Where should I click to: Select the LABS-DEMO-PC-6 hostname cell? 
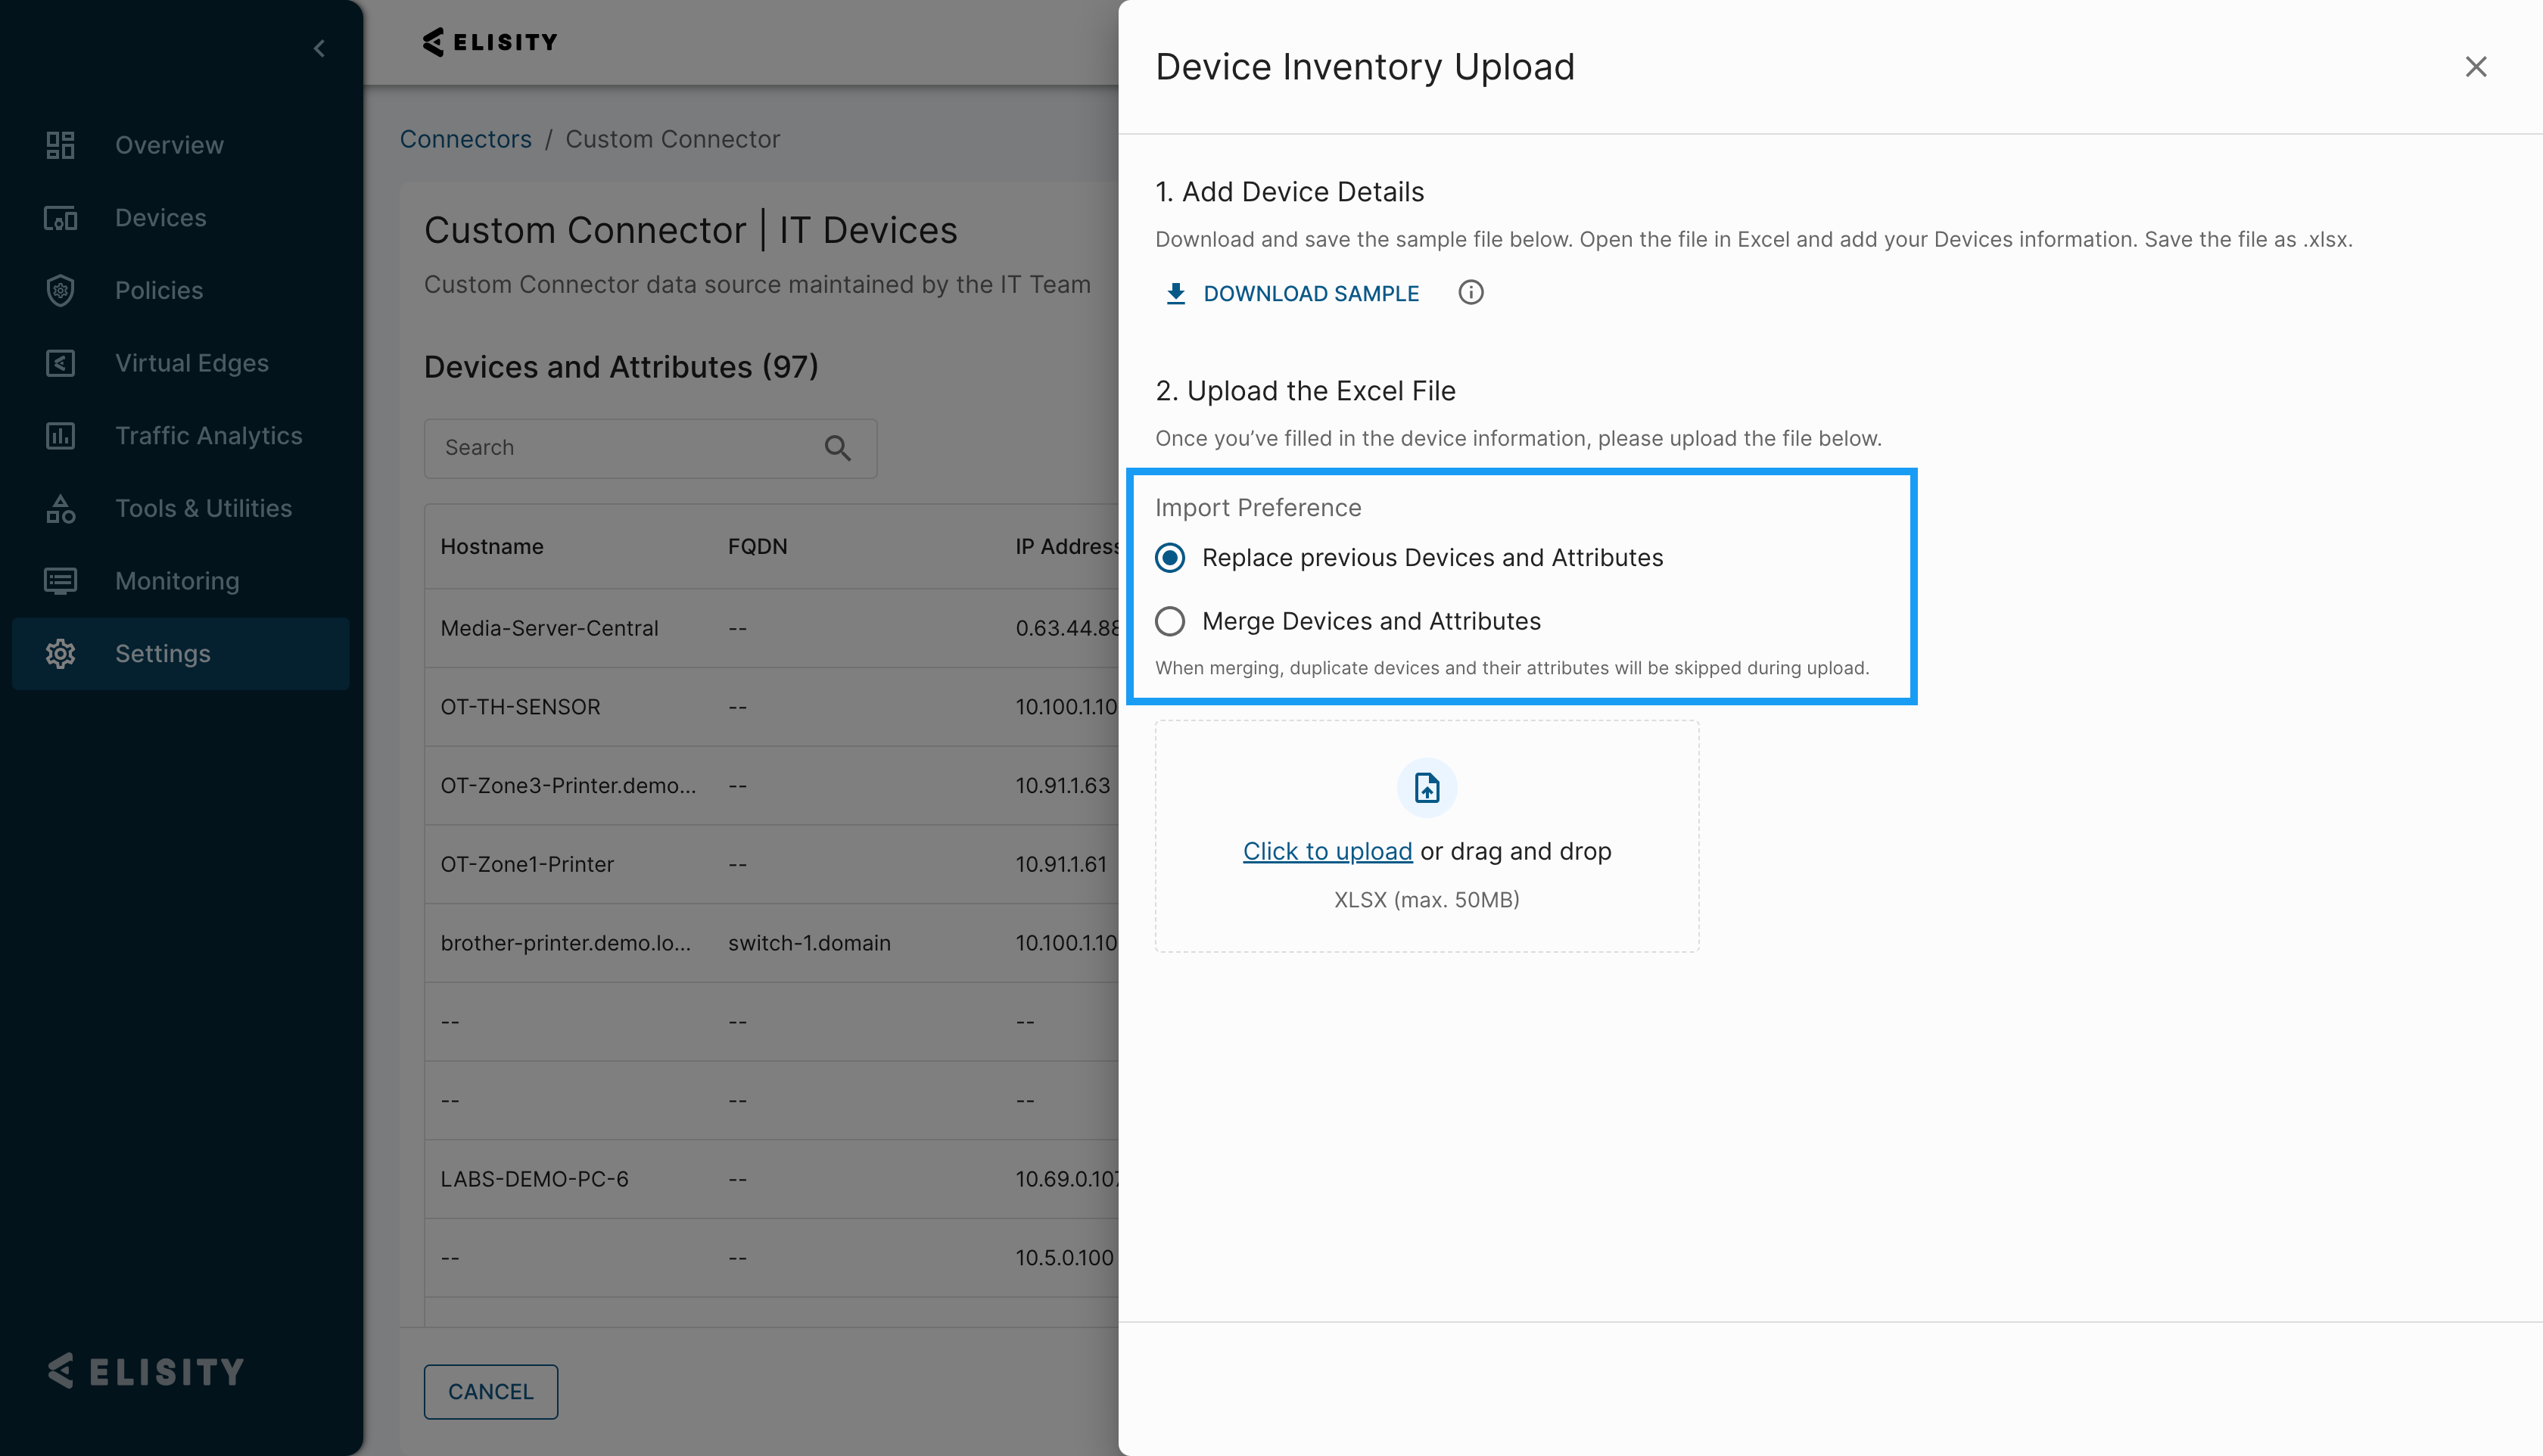point(535,1179)
